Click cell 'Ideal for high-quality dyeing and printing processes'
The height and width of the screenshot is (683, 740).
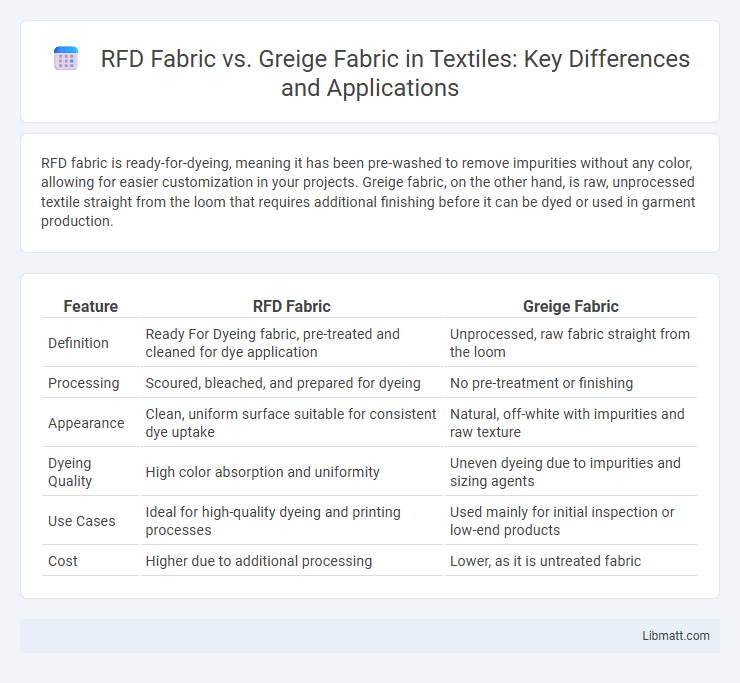pos(291,521)
